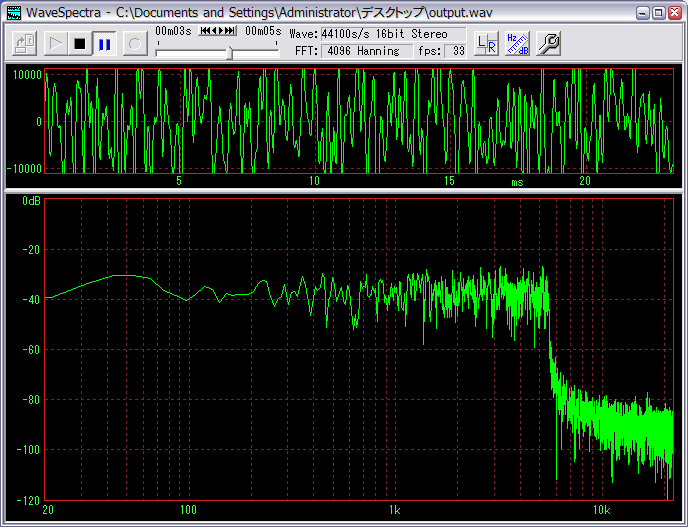The width and height of the screenshot is (688, 529).
Task: Open the Hz/dB scale measurement tool
Action: (517, 43)
